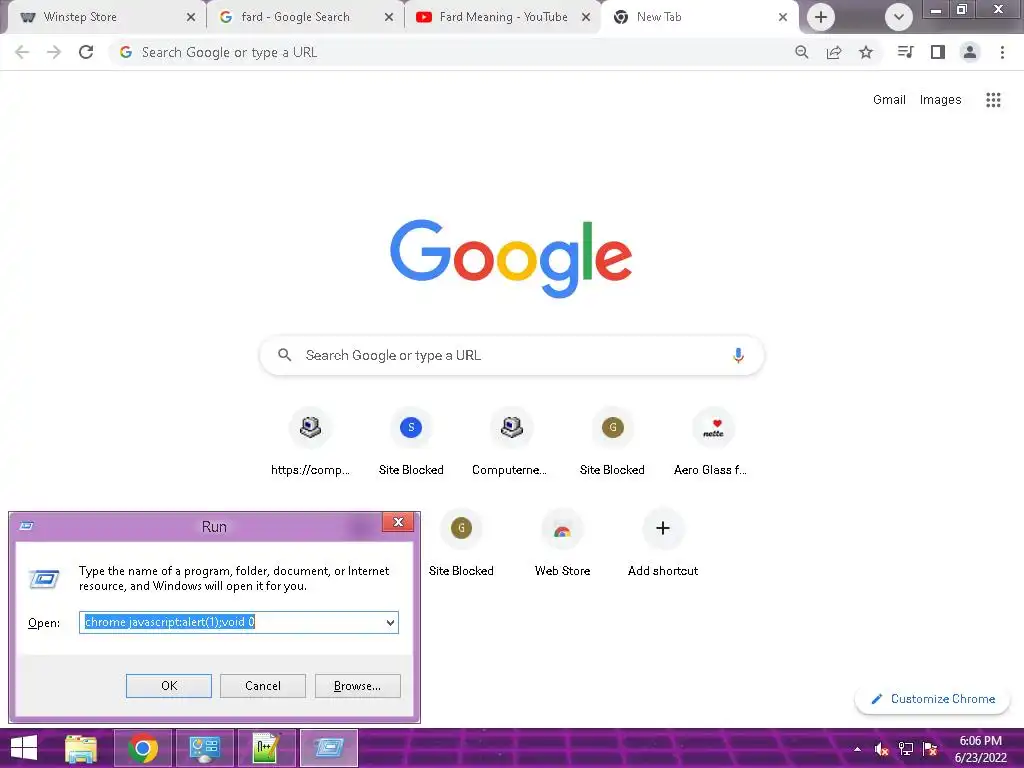
Task: Open File Explorer from the taskbar
Action: pyautogui.click(x=81, y=748)
